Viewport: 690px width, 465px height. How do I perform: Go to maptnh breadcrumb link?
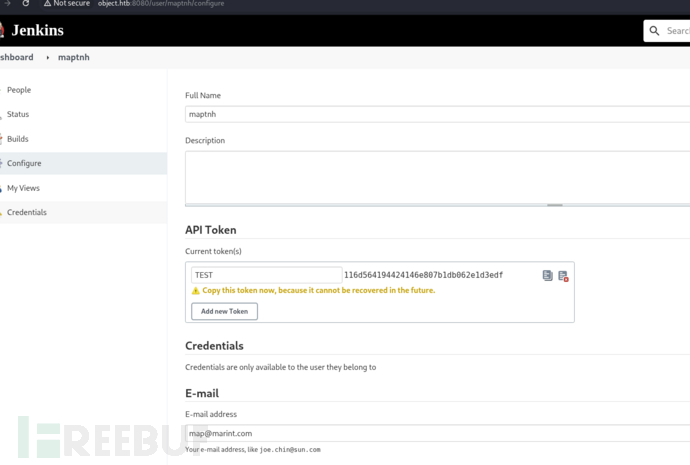pos(73,57)
